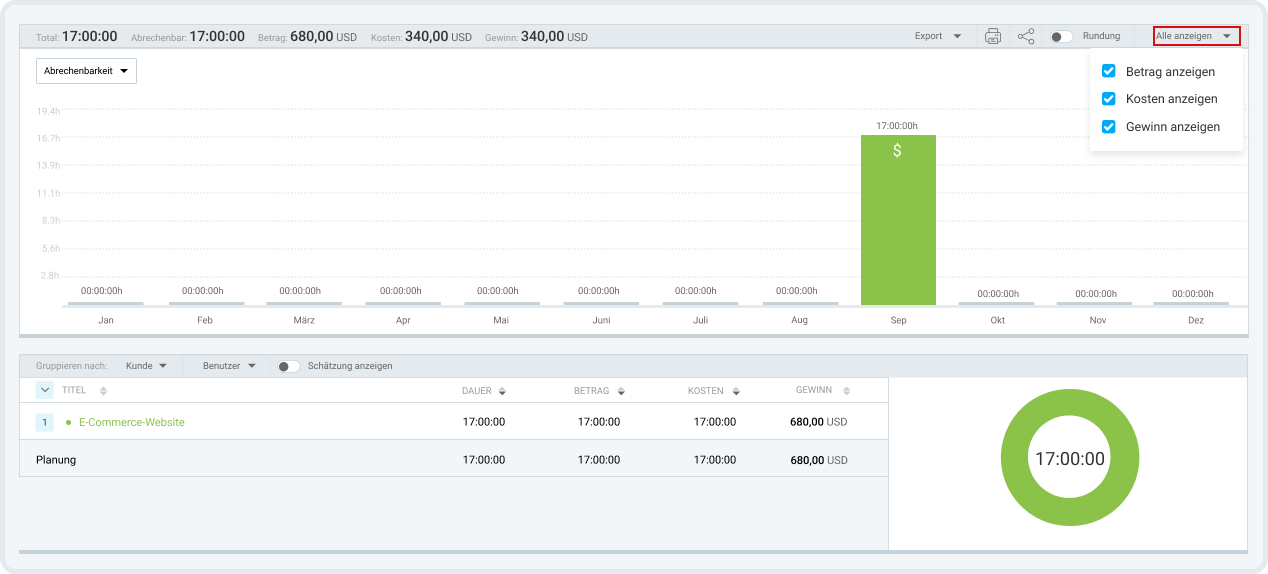Sort by Dauer column arrows
1268x574 pixels.
[502, 391]
